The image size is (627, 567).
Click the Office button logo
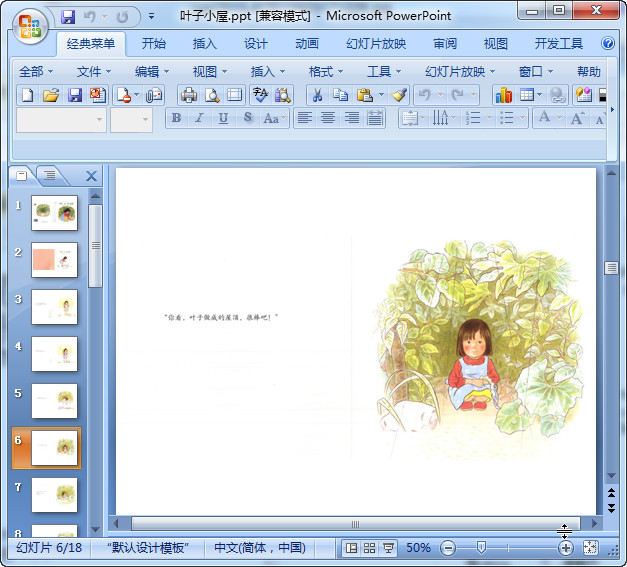coord(30,26)
